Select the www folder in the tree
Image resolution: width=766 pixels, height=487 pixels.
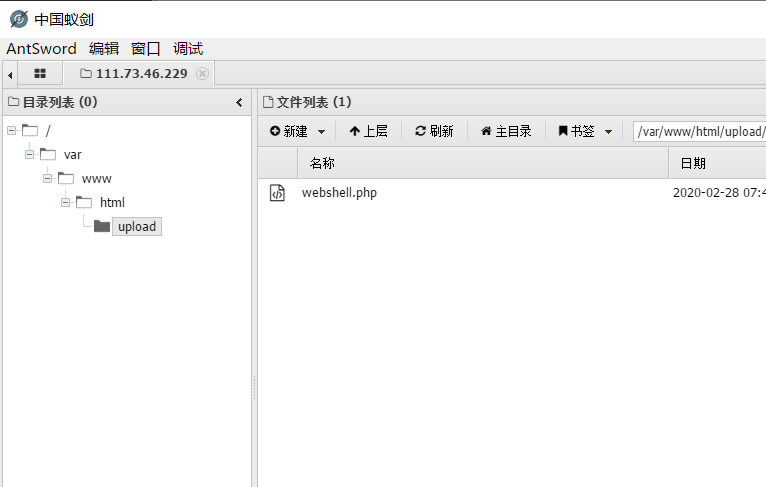click(97, 179)
